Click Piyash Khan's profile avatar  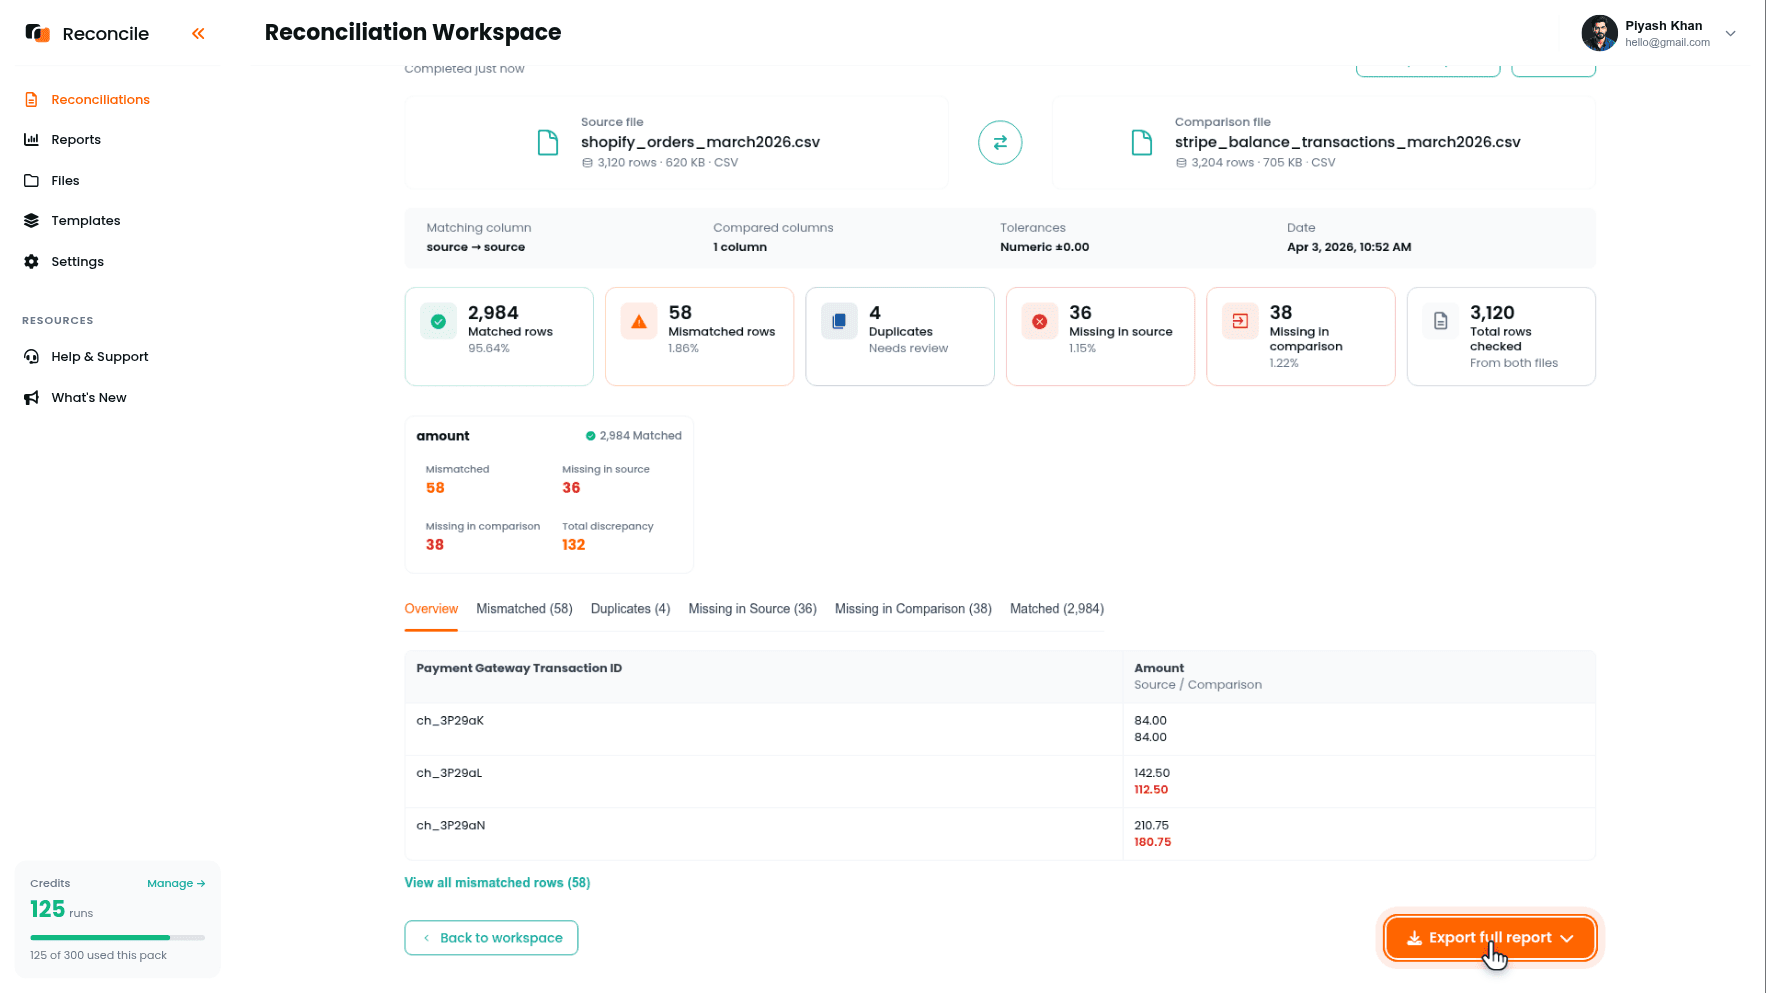click(1599, 33)
